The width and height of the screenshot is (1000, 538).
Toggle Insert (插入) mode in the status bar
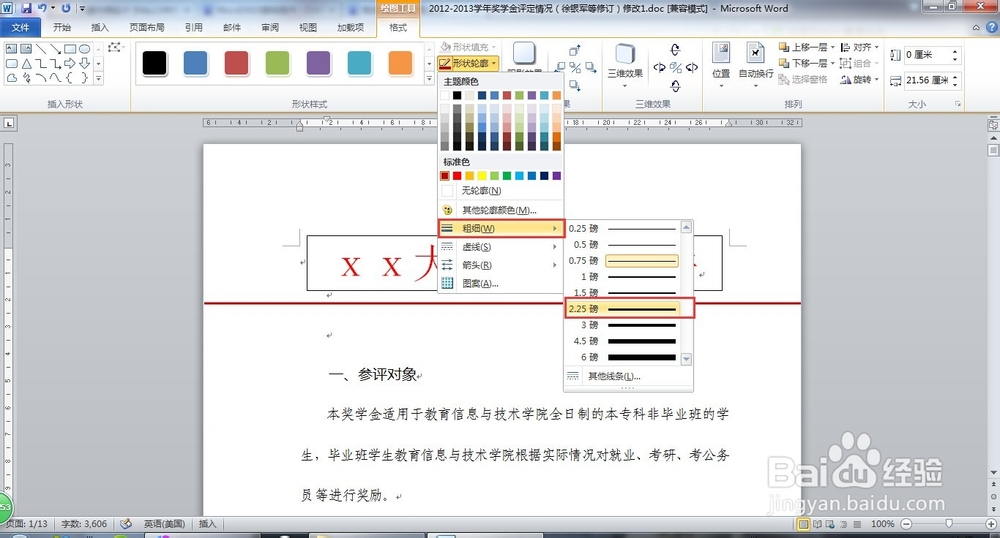pos(207,524)
